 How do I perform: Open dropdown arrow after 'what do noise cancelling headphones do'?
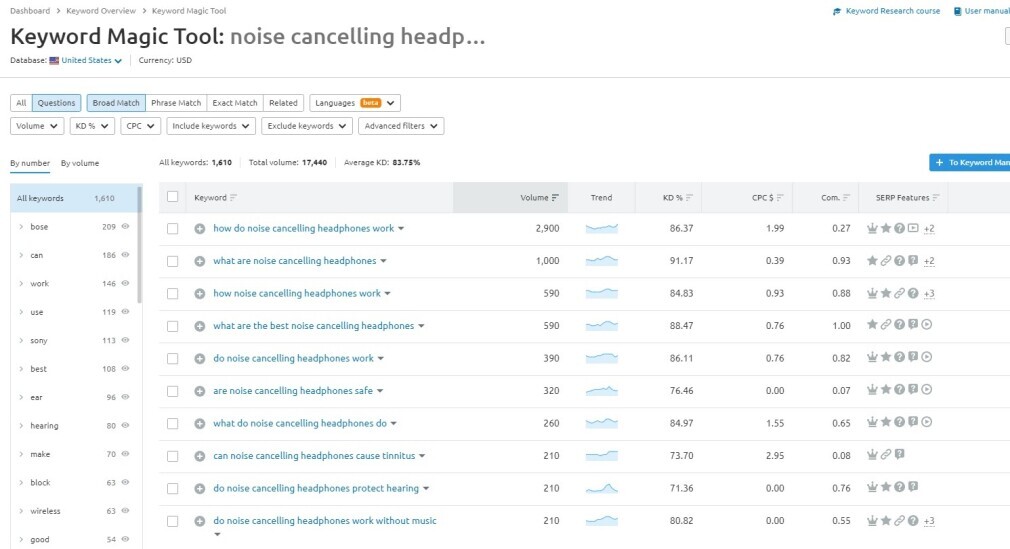[394, 423]
